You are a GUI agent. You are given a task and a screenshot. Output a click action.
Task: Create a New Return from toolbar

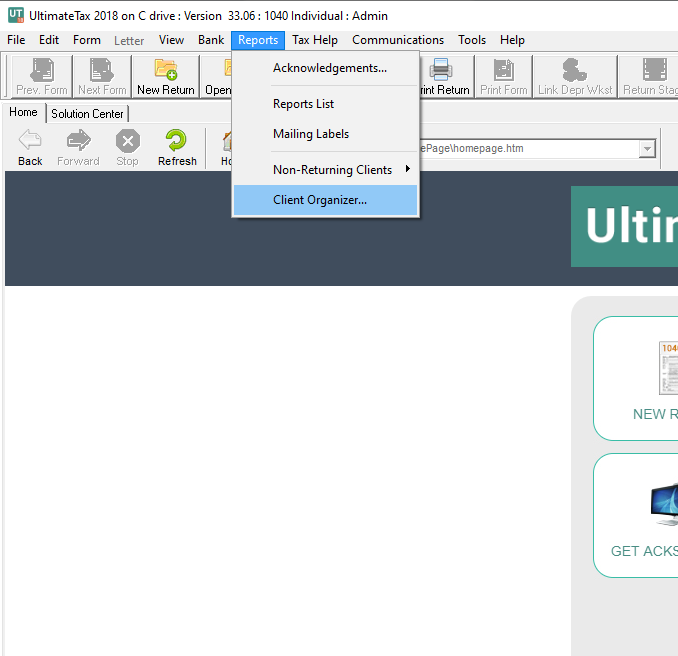[x=166, y=76]
